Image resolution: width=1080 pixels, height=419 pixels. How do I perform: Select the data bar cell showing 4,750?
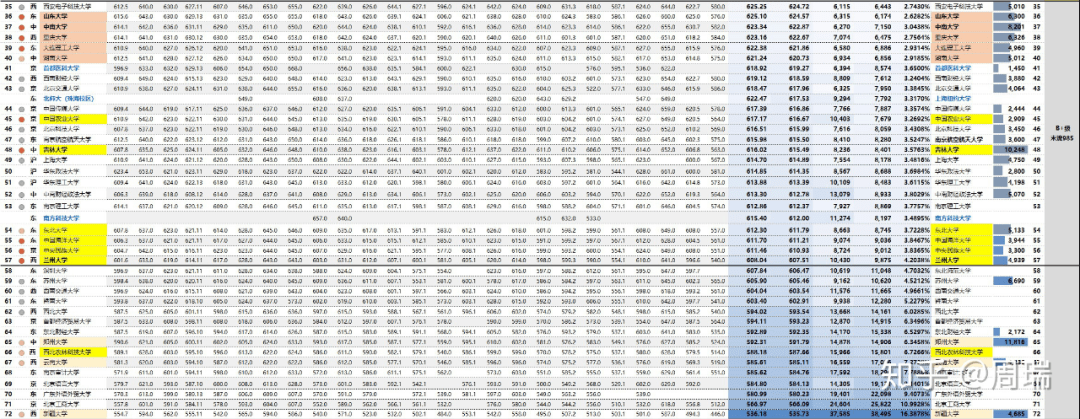(1011, 159)
